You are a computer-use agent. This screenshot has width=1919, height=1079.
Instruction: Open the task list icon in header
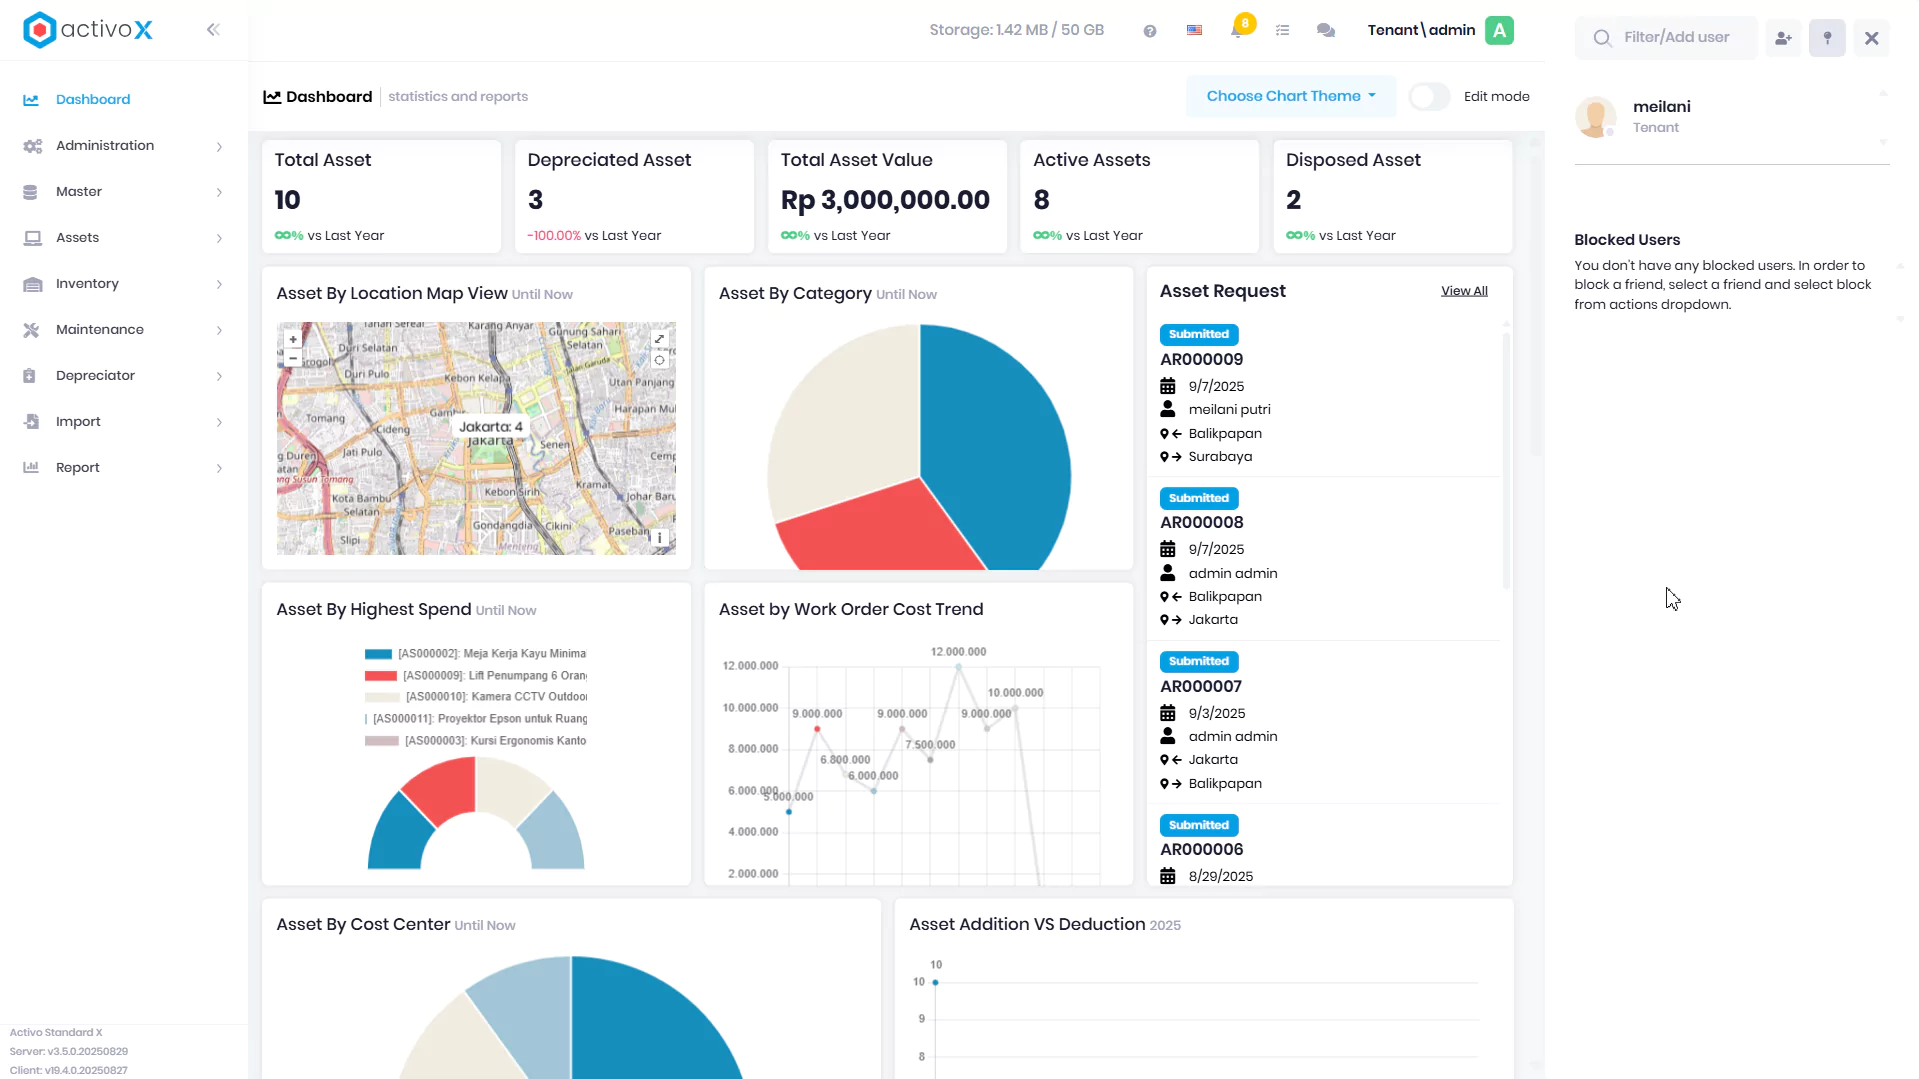click(x=1283, y=30)
